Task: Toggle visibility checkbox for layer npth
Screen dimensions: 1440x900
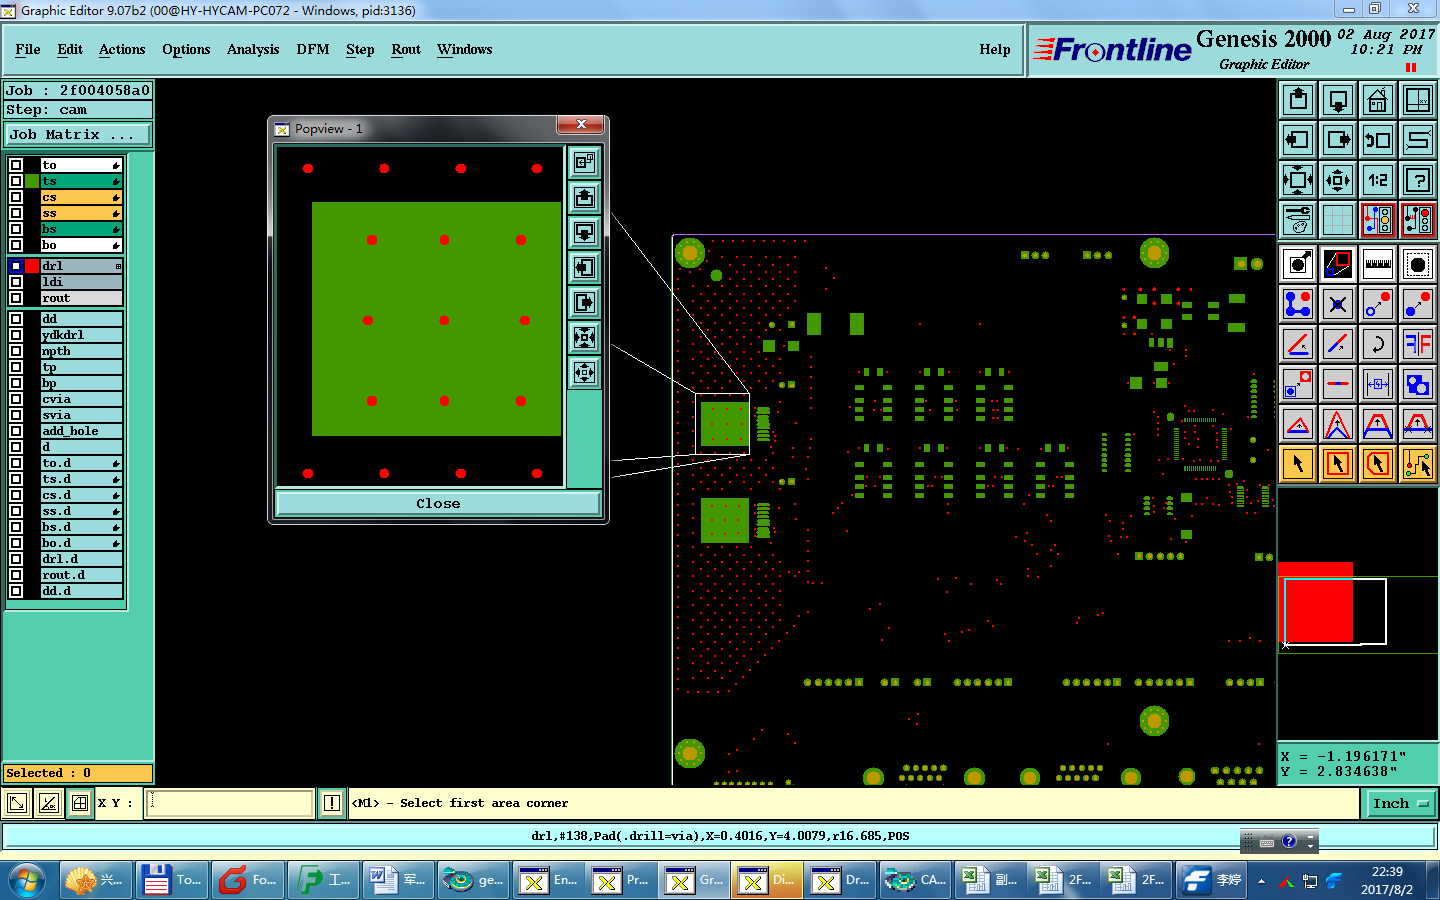Action: pyautogui.click(x=16, y=351)
